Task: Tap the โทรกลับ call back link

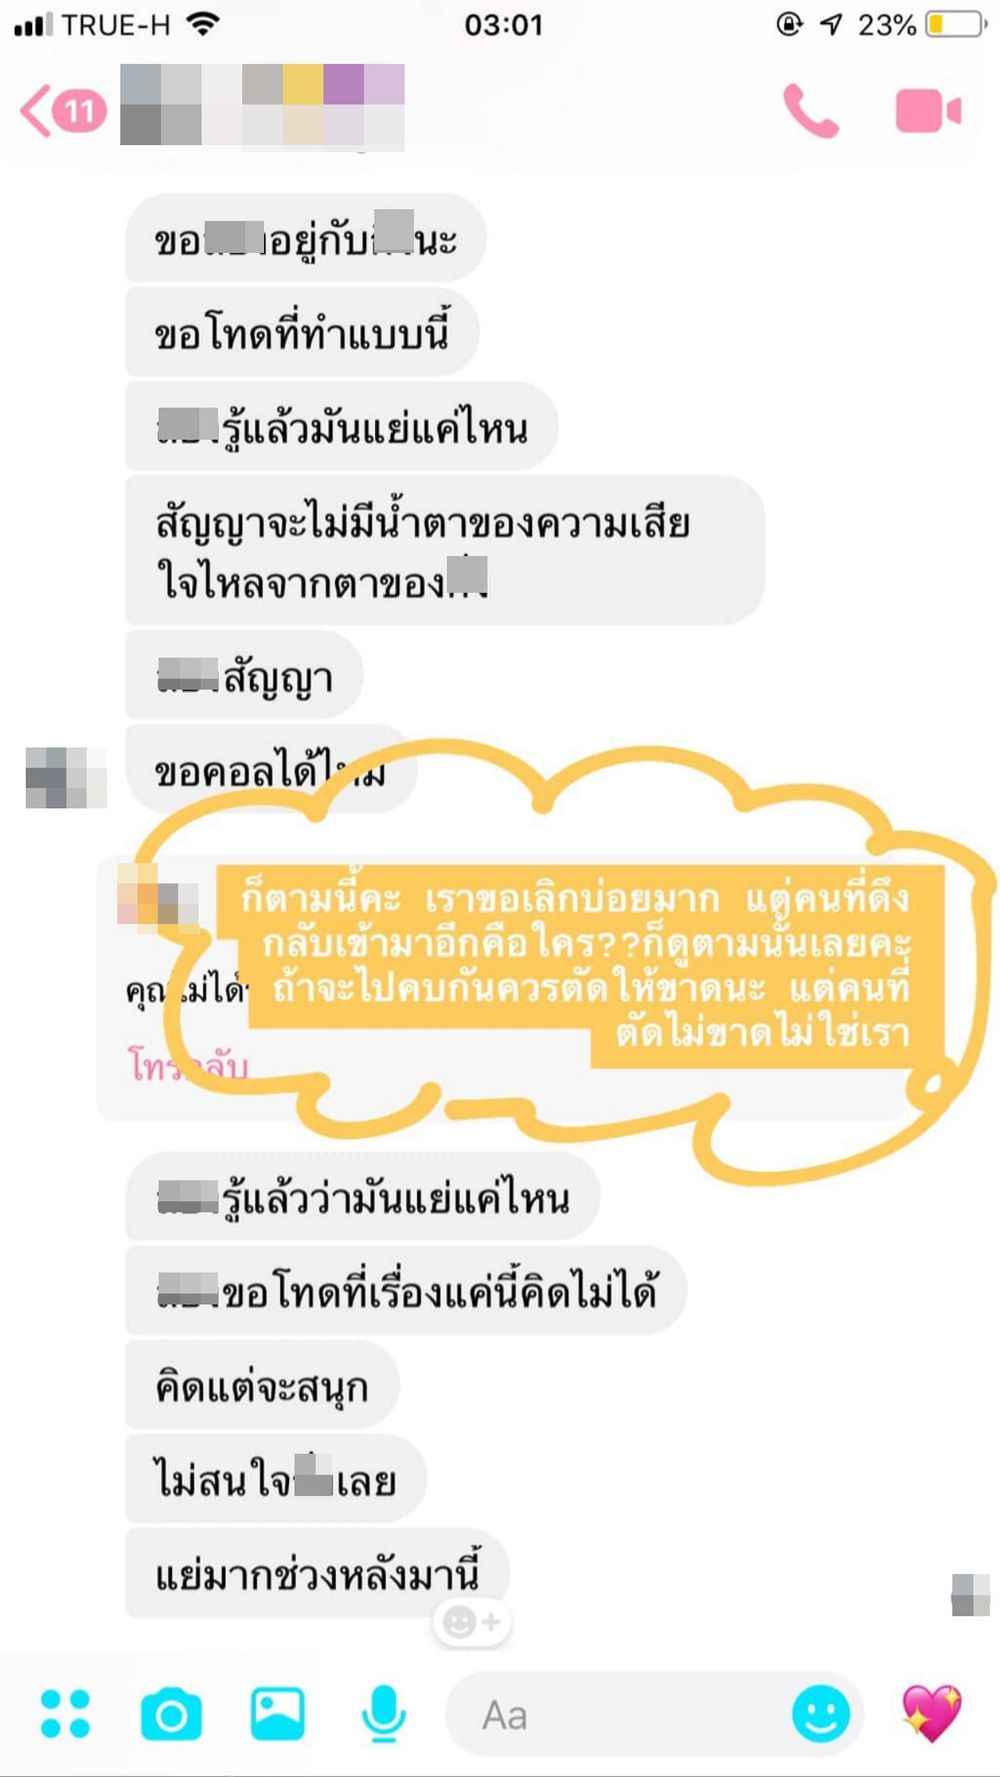Action: tap(188, 1064)
